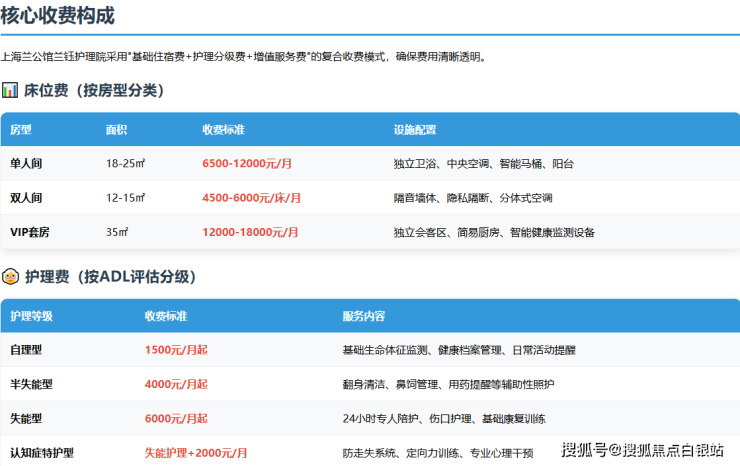The height and width of the screenshot is (466, 740).
Task: Click the 房型 column header
Action: click(x=21, y=130)
